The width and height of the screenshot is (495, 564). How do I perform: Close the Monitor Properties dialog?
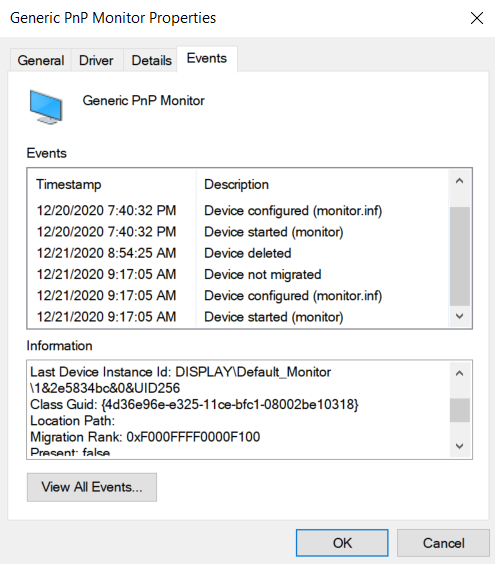point(477,18)
